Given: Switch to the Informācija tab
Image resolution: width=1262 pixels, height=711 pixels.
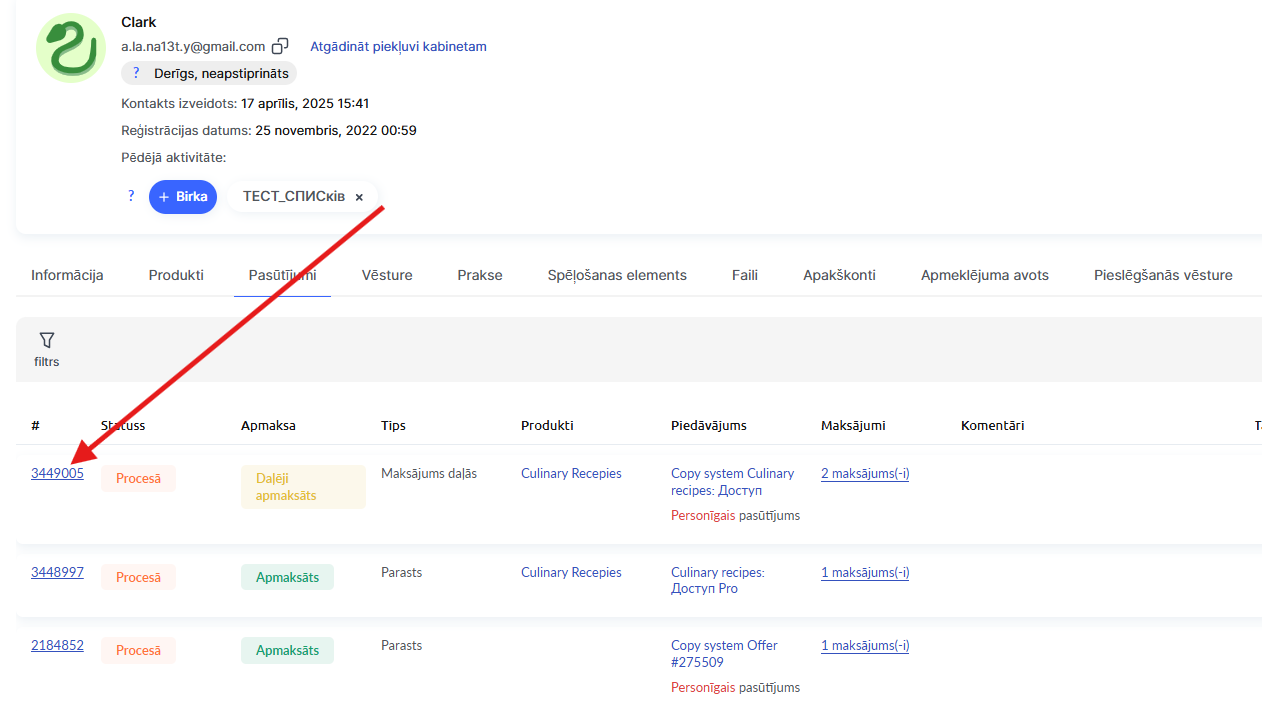Looking at the screenshot, I should click(x=67, y=275).
